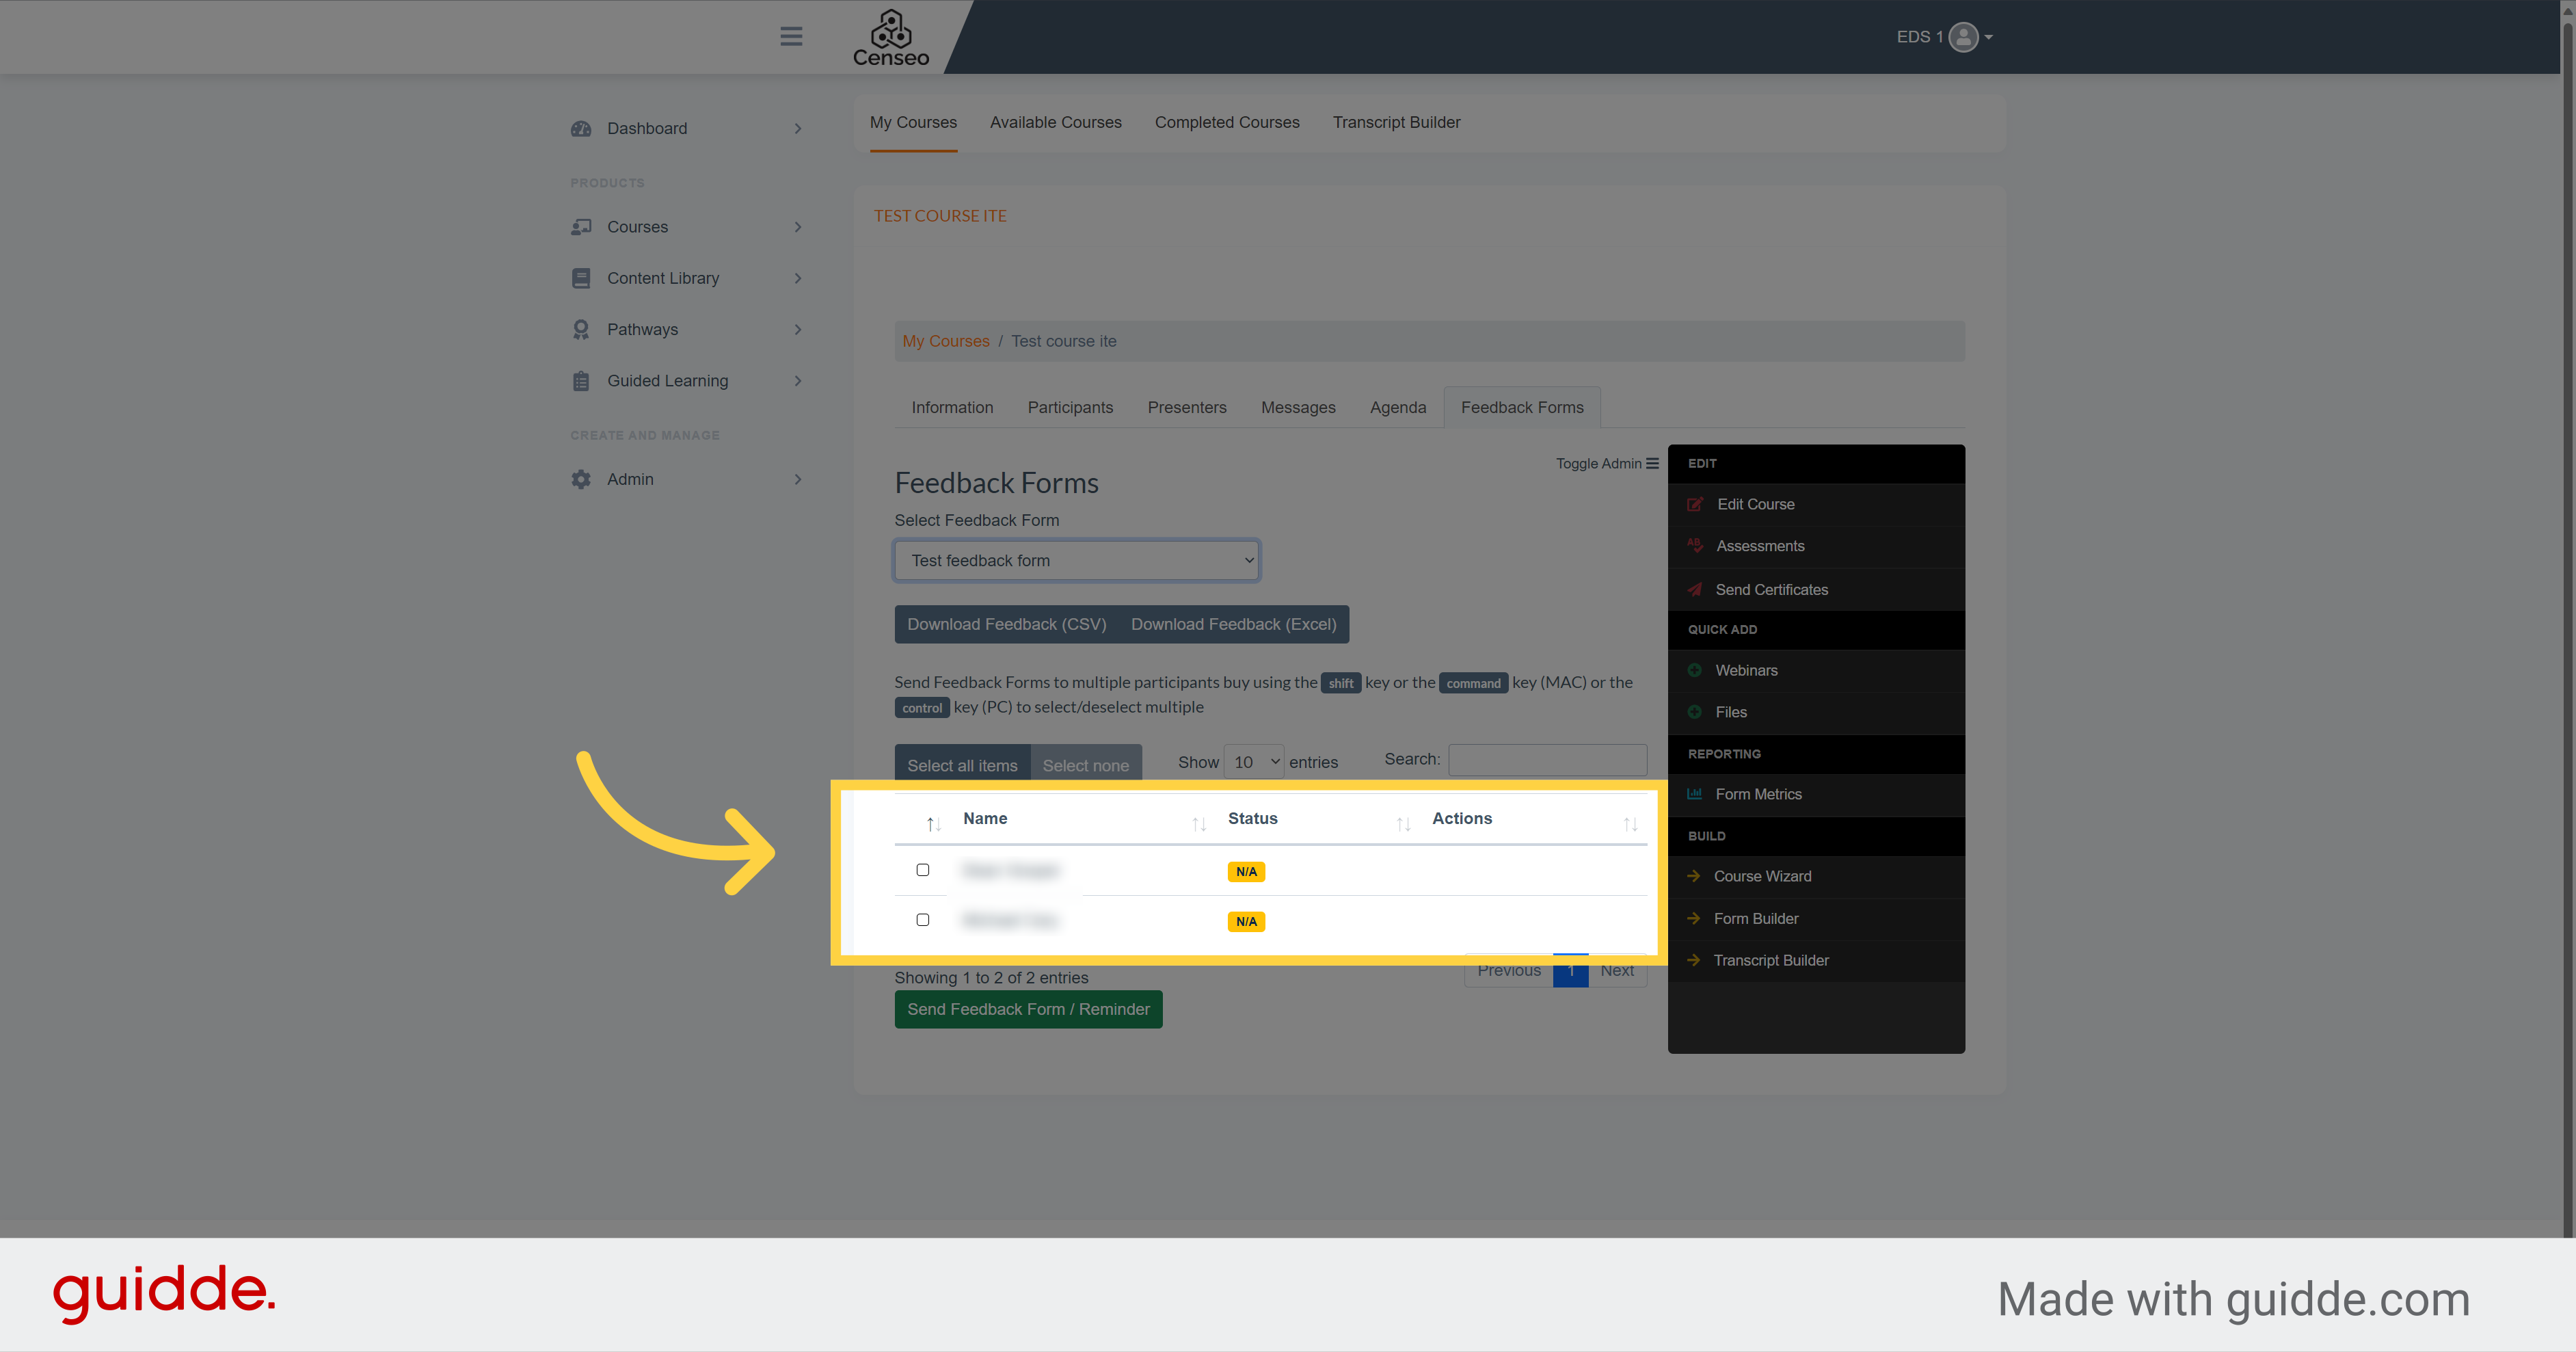Expand the Courses sidebar chevron
Image resolution: width=2576 pixels, height=1352 pixels.
pyautogui.click(x=798, y=227)
